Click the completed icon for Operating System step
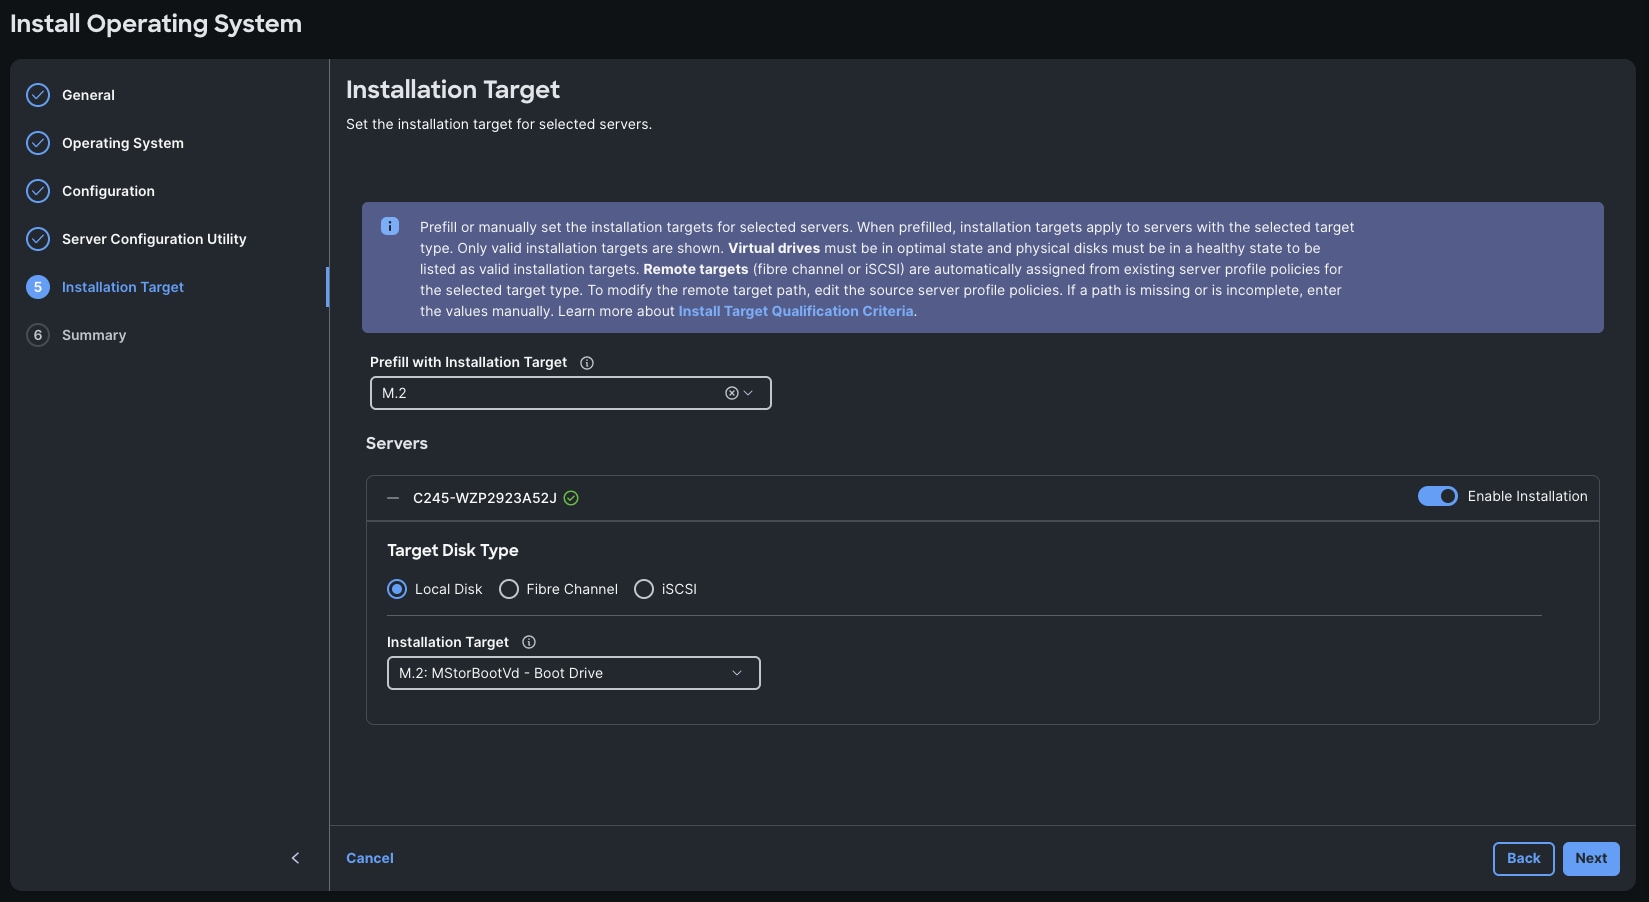The height and width of the screenshot is (902, 1649). point(37,142)
